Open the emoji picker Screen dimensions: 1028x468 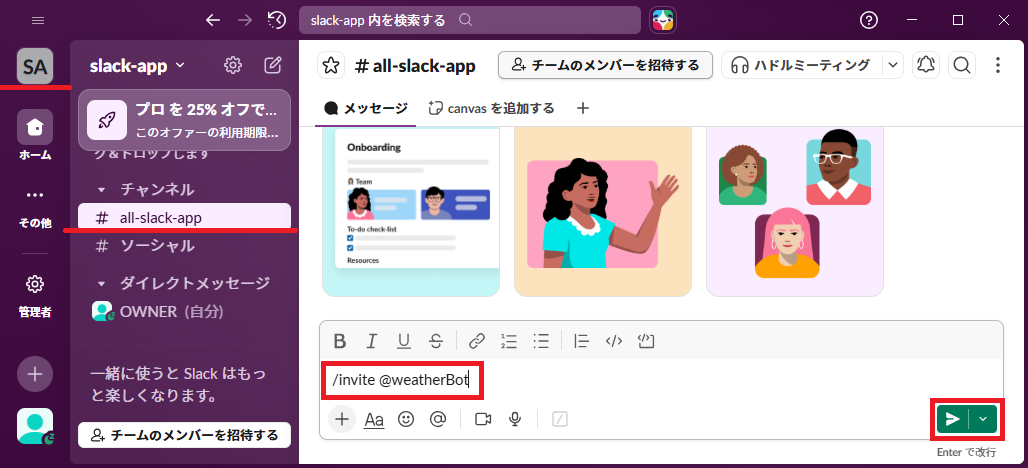pyautogui.click(x=406, y=419)
